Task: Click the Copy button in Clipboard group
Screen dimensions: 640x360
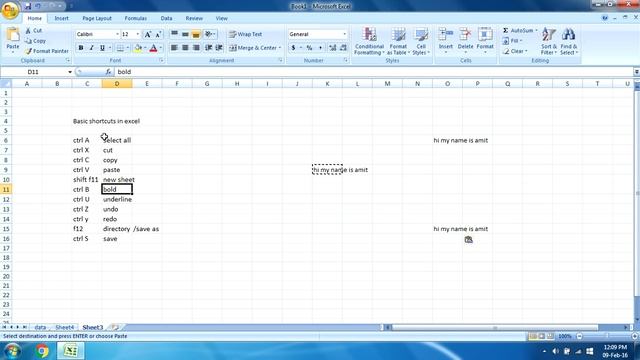Action: pos(35,41)
